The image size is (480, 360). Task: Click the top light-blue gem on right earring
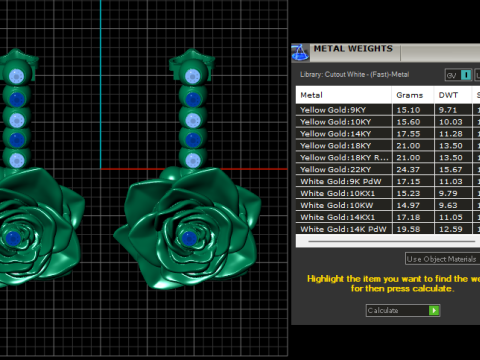[192, 76]
